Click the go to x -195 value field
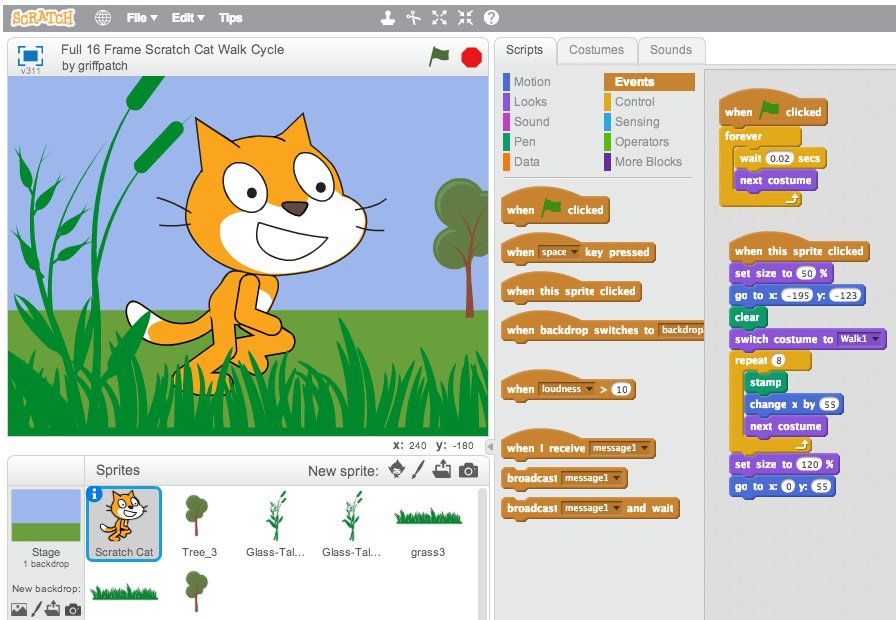The height and width of the screenshot is (620, 896). (x=797, y=295)
